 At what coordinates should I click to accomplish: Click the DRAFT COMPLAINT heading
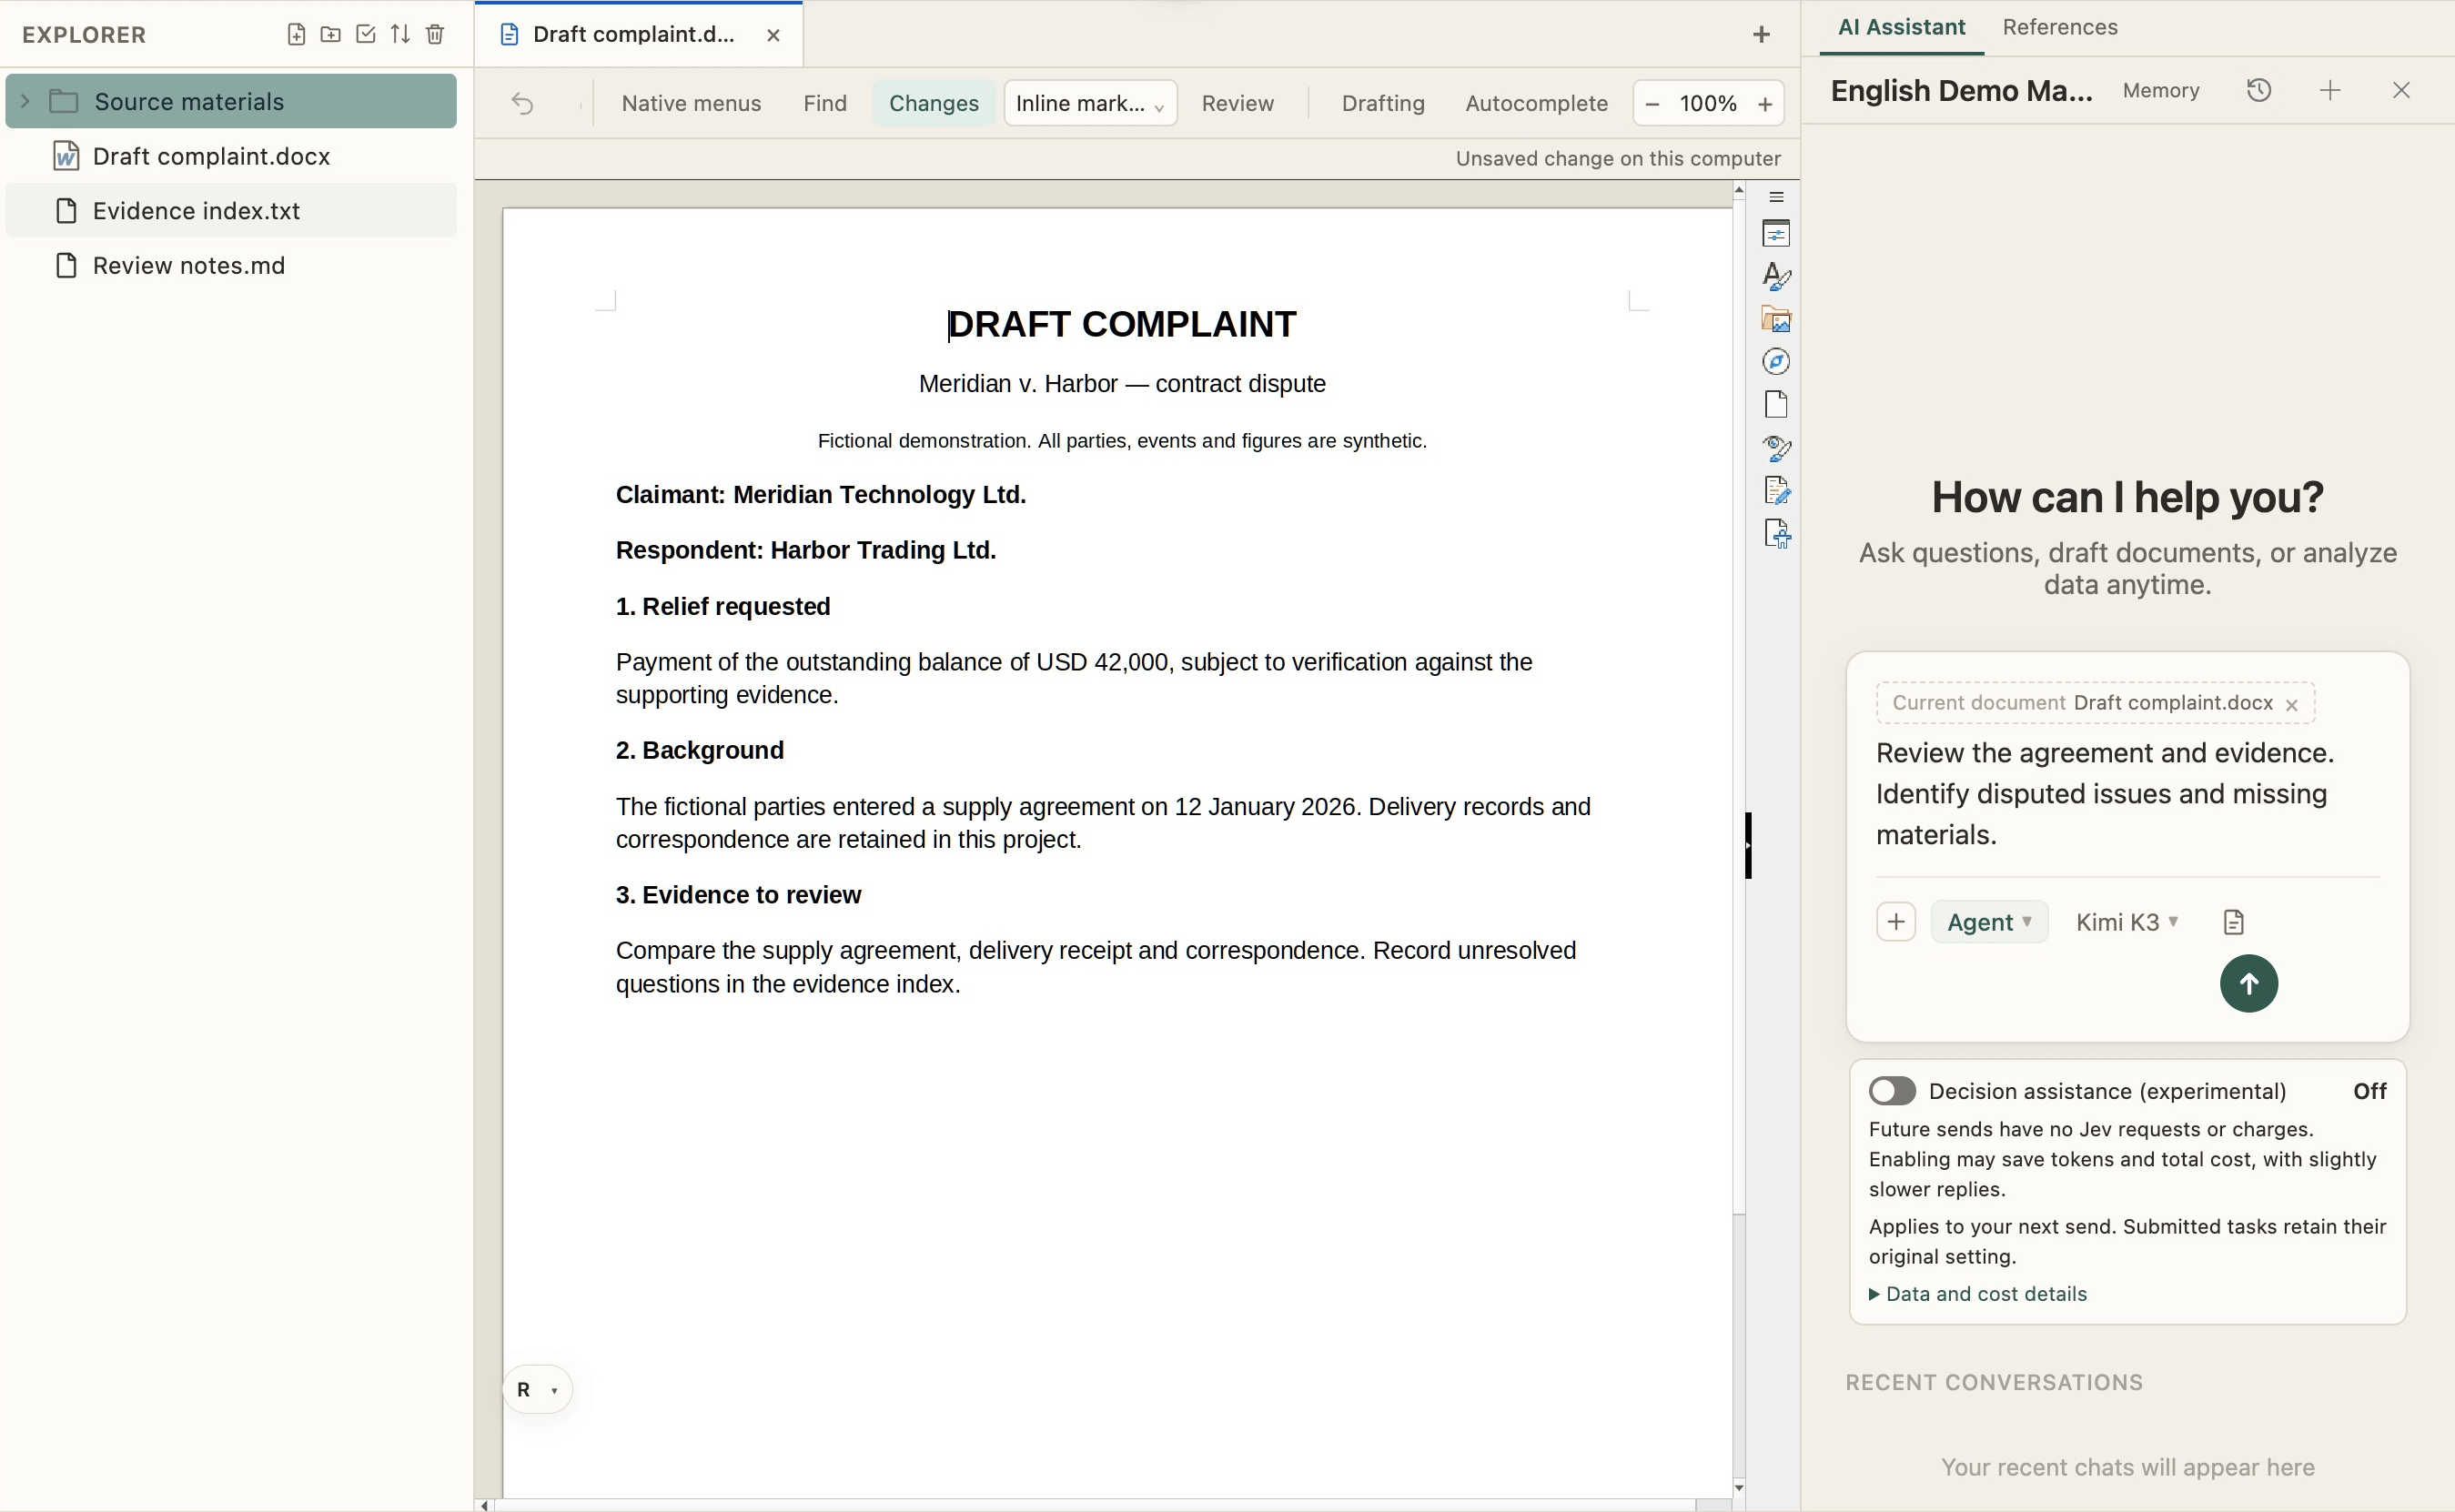click(x=1121, y=324)
